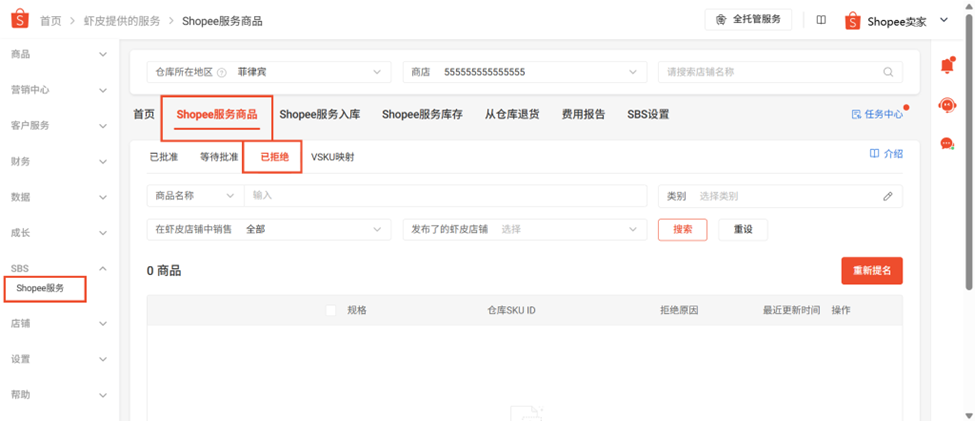Click the 首页 breadcrumb link
The height and width of the screenshot is (421, 975).
coord(51,21)
